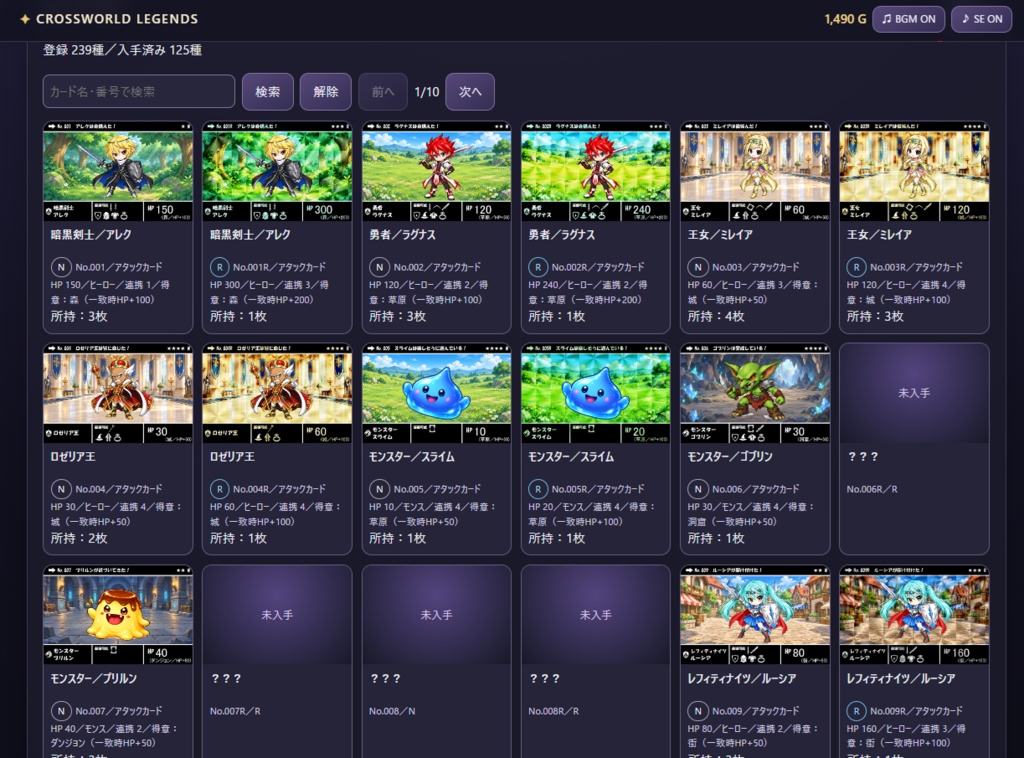The width and height of the screenshot is (1024, 758).
Task: Open the No.006 ゴブリン card artwork
Action: pos(755,394)
